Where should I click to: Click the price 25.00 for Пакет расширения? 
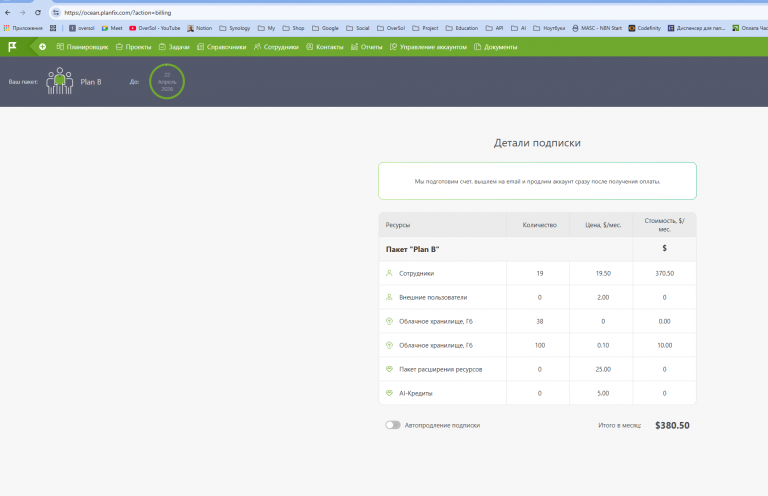[603, 369]
